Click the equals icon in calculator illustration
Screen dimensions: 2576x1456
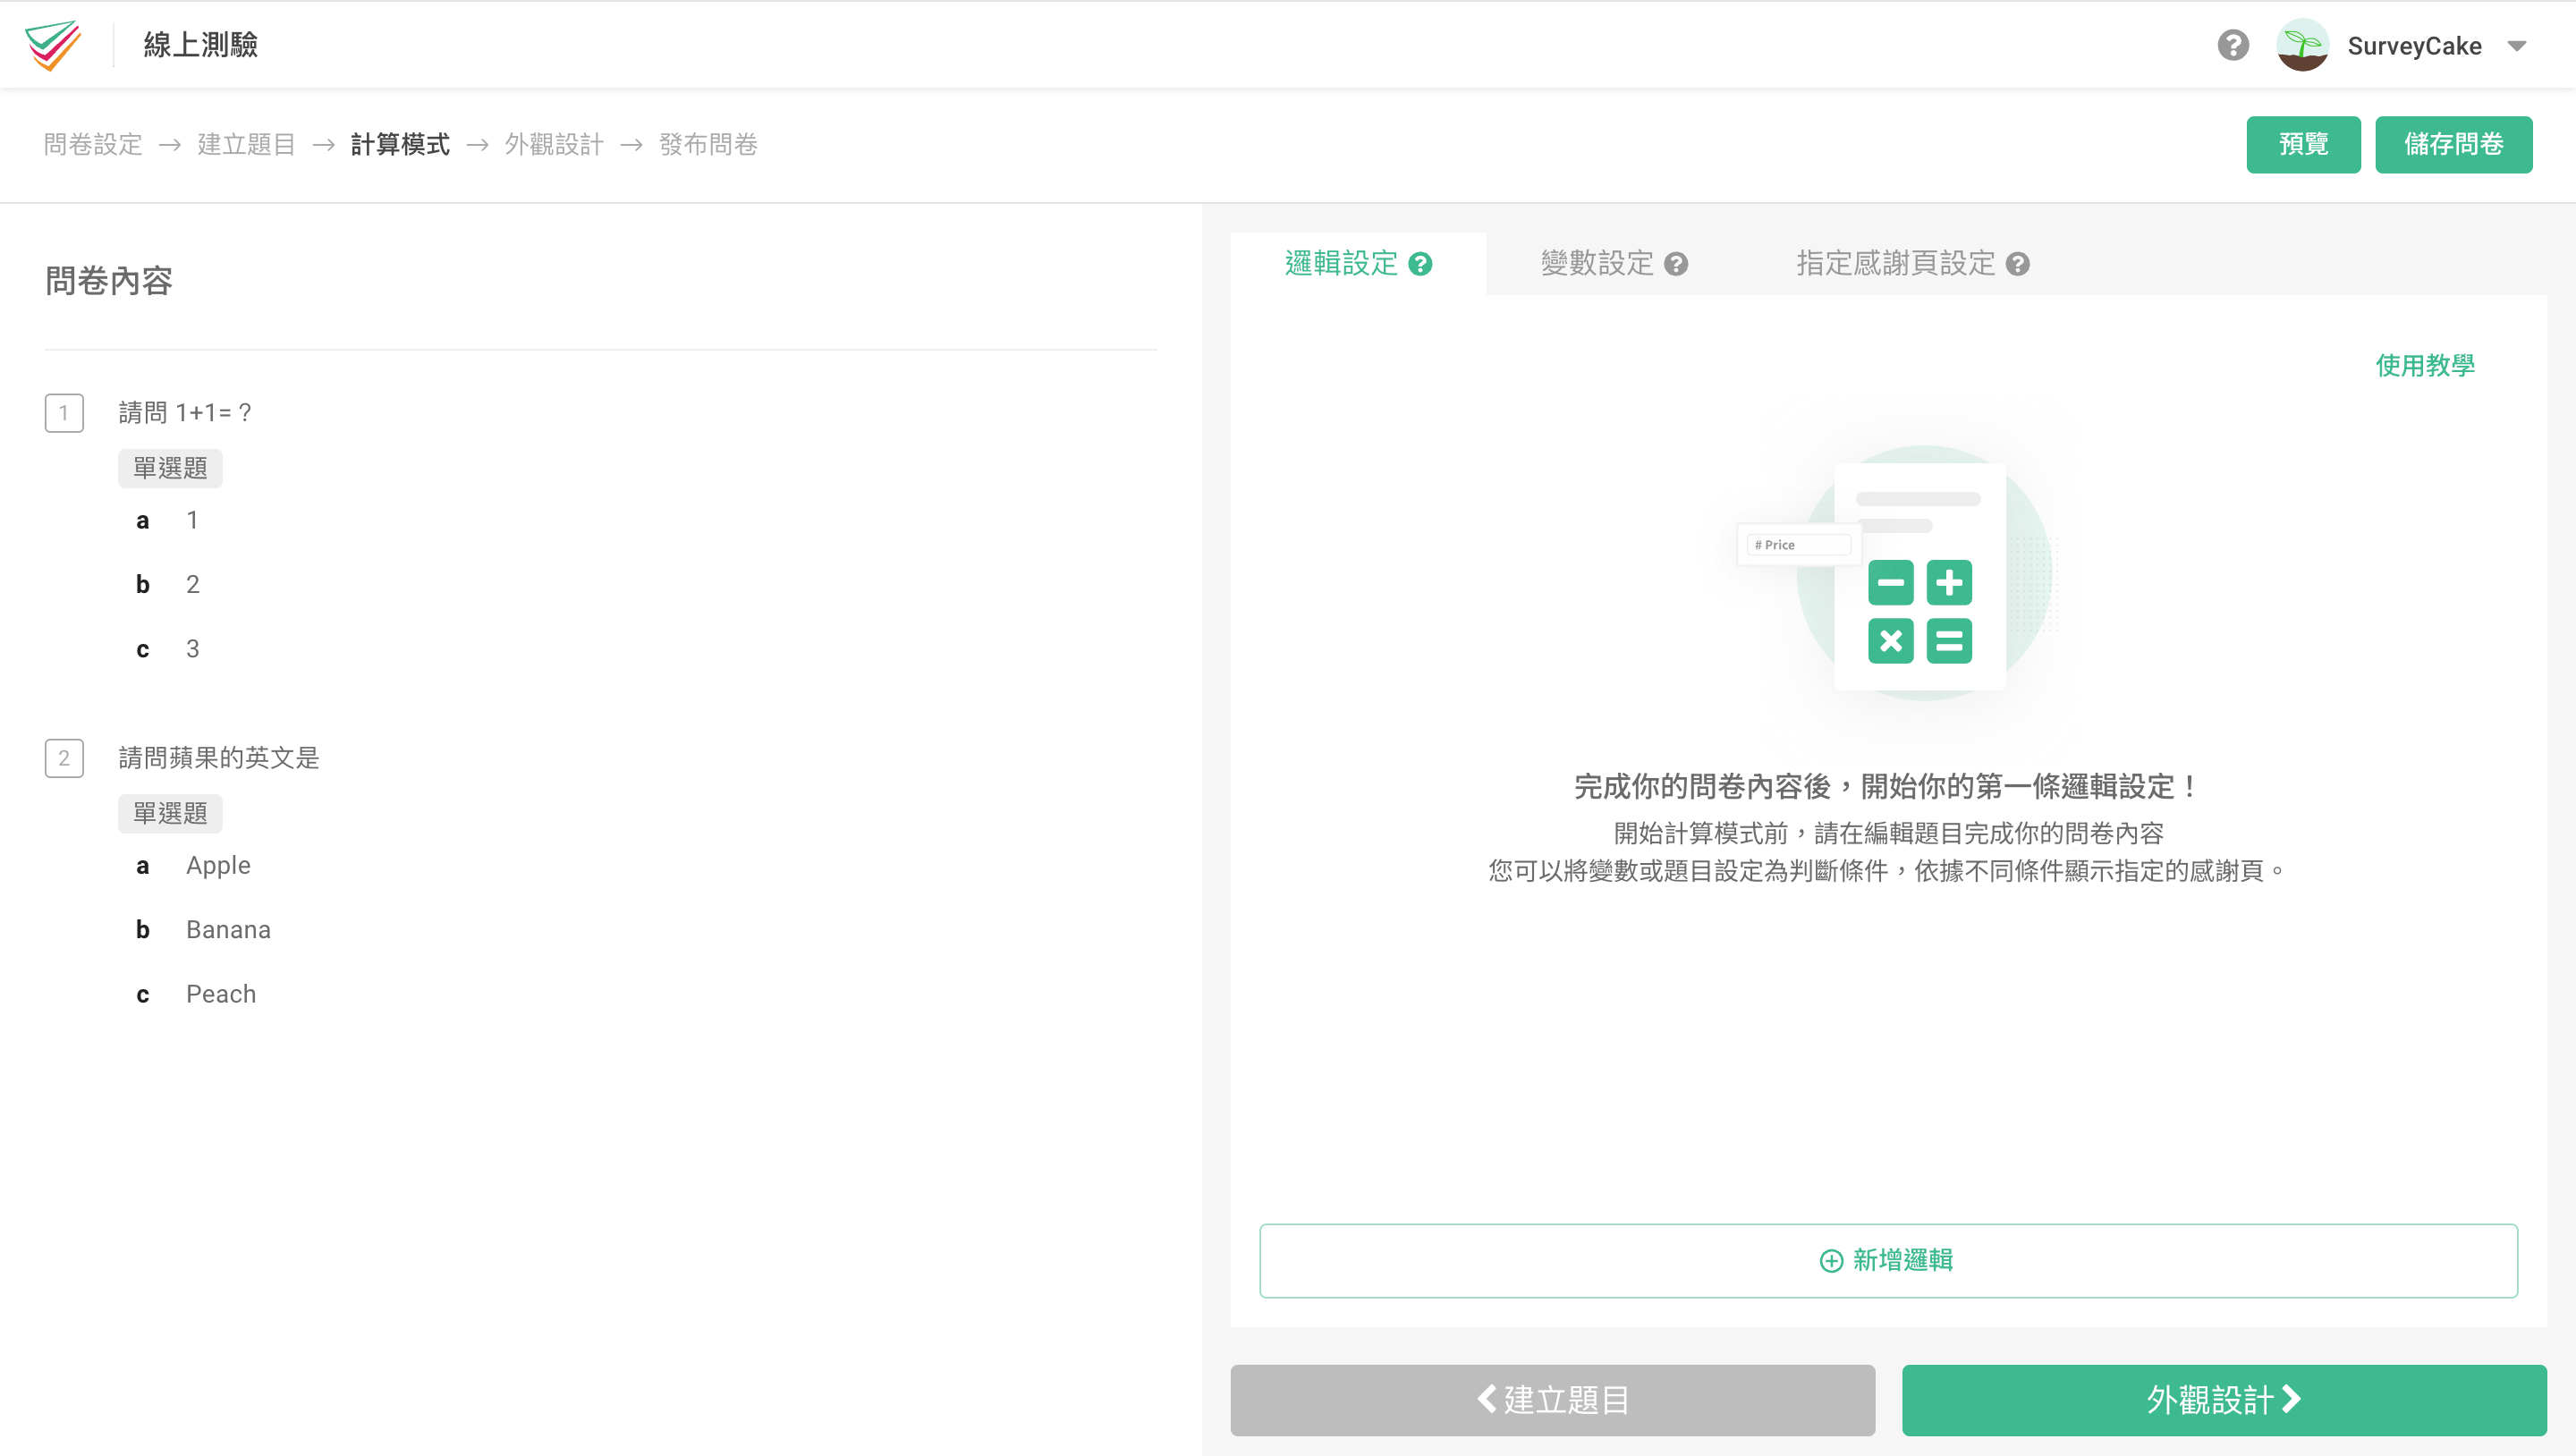[1949, 641]
